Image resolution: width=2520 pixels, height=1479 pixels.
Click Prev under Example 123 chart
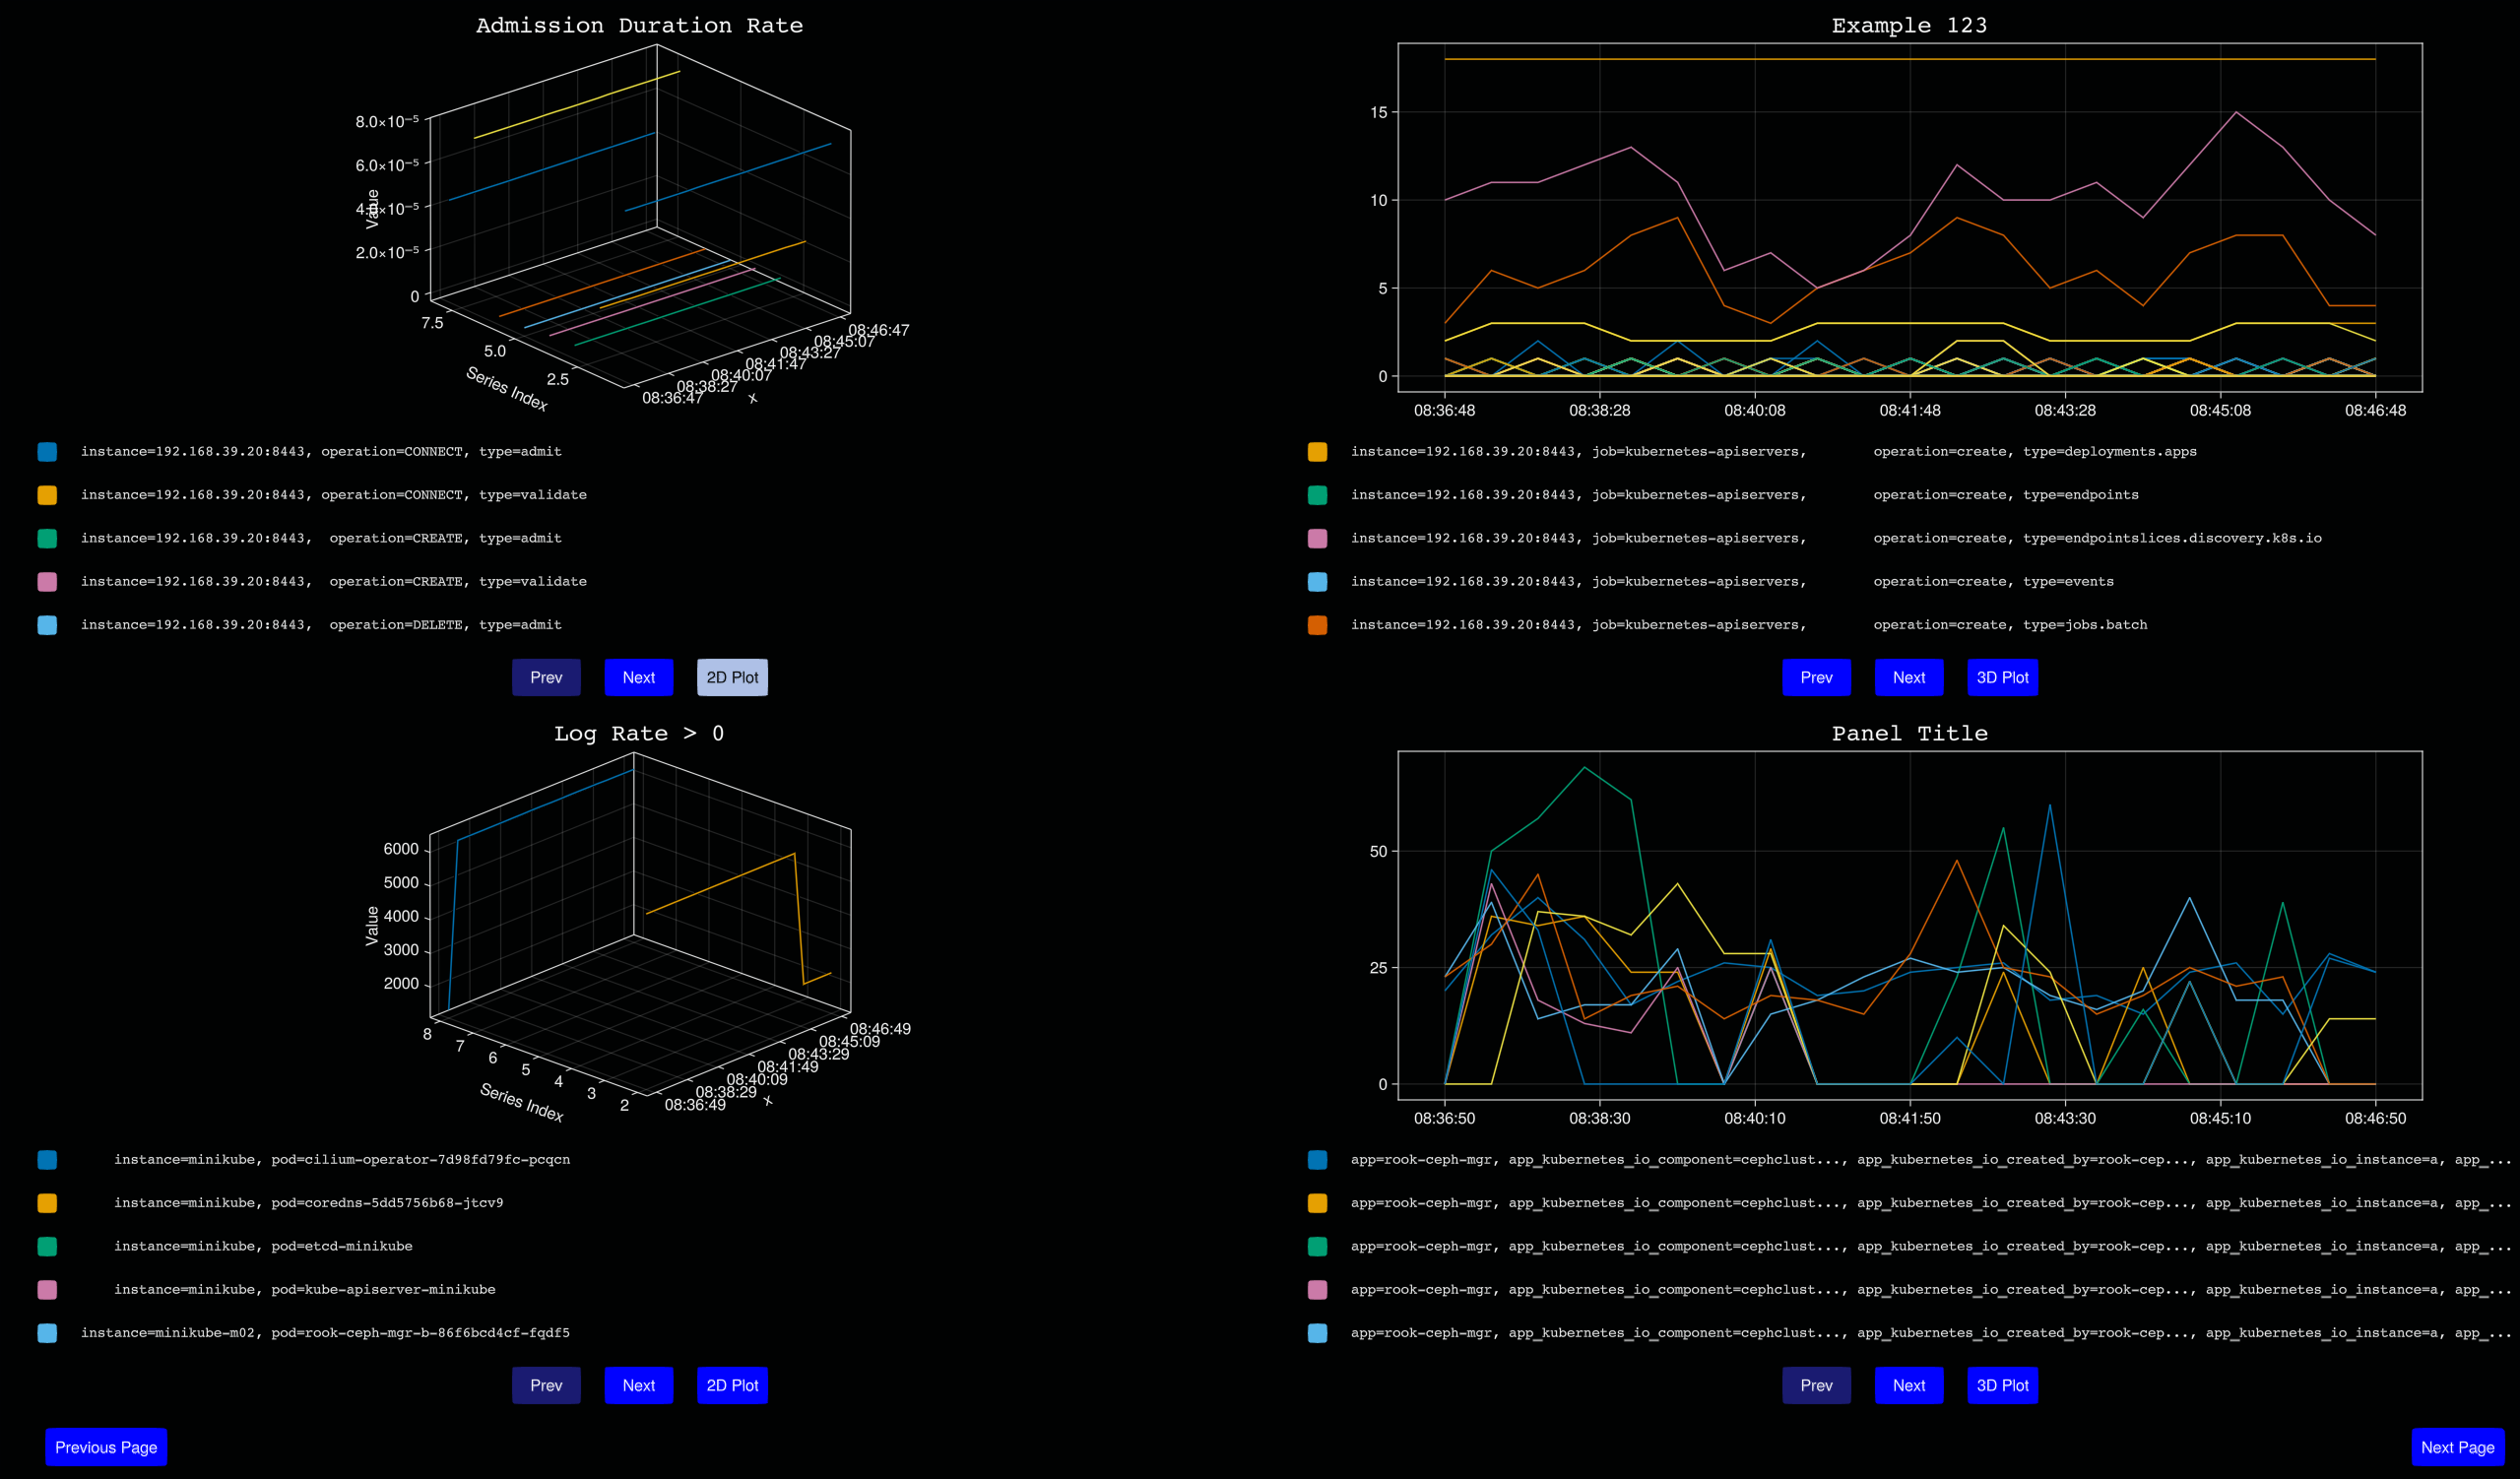pos(1815,677)
